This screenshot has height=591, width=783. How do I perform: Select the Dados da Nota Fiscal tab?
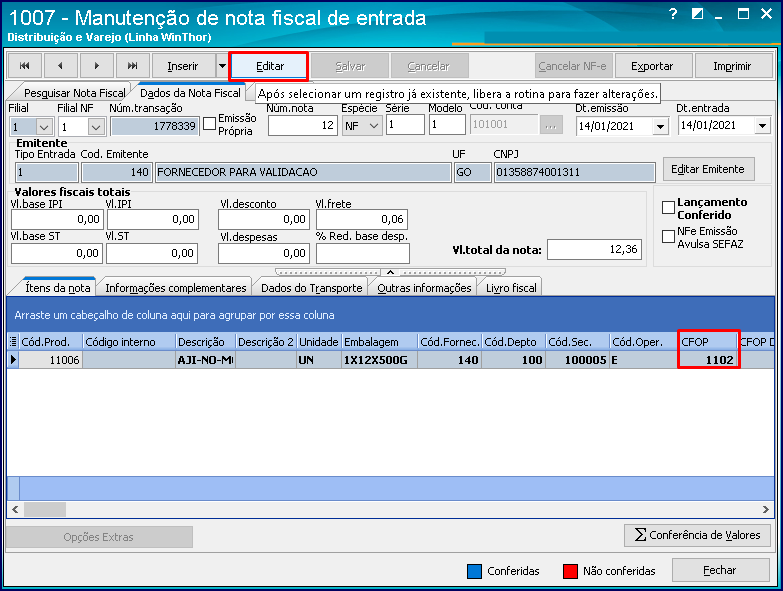(x=190, y=93)
